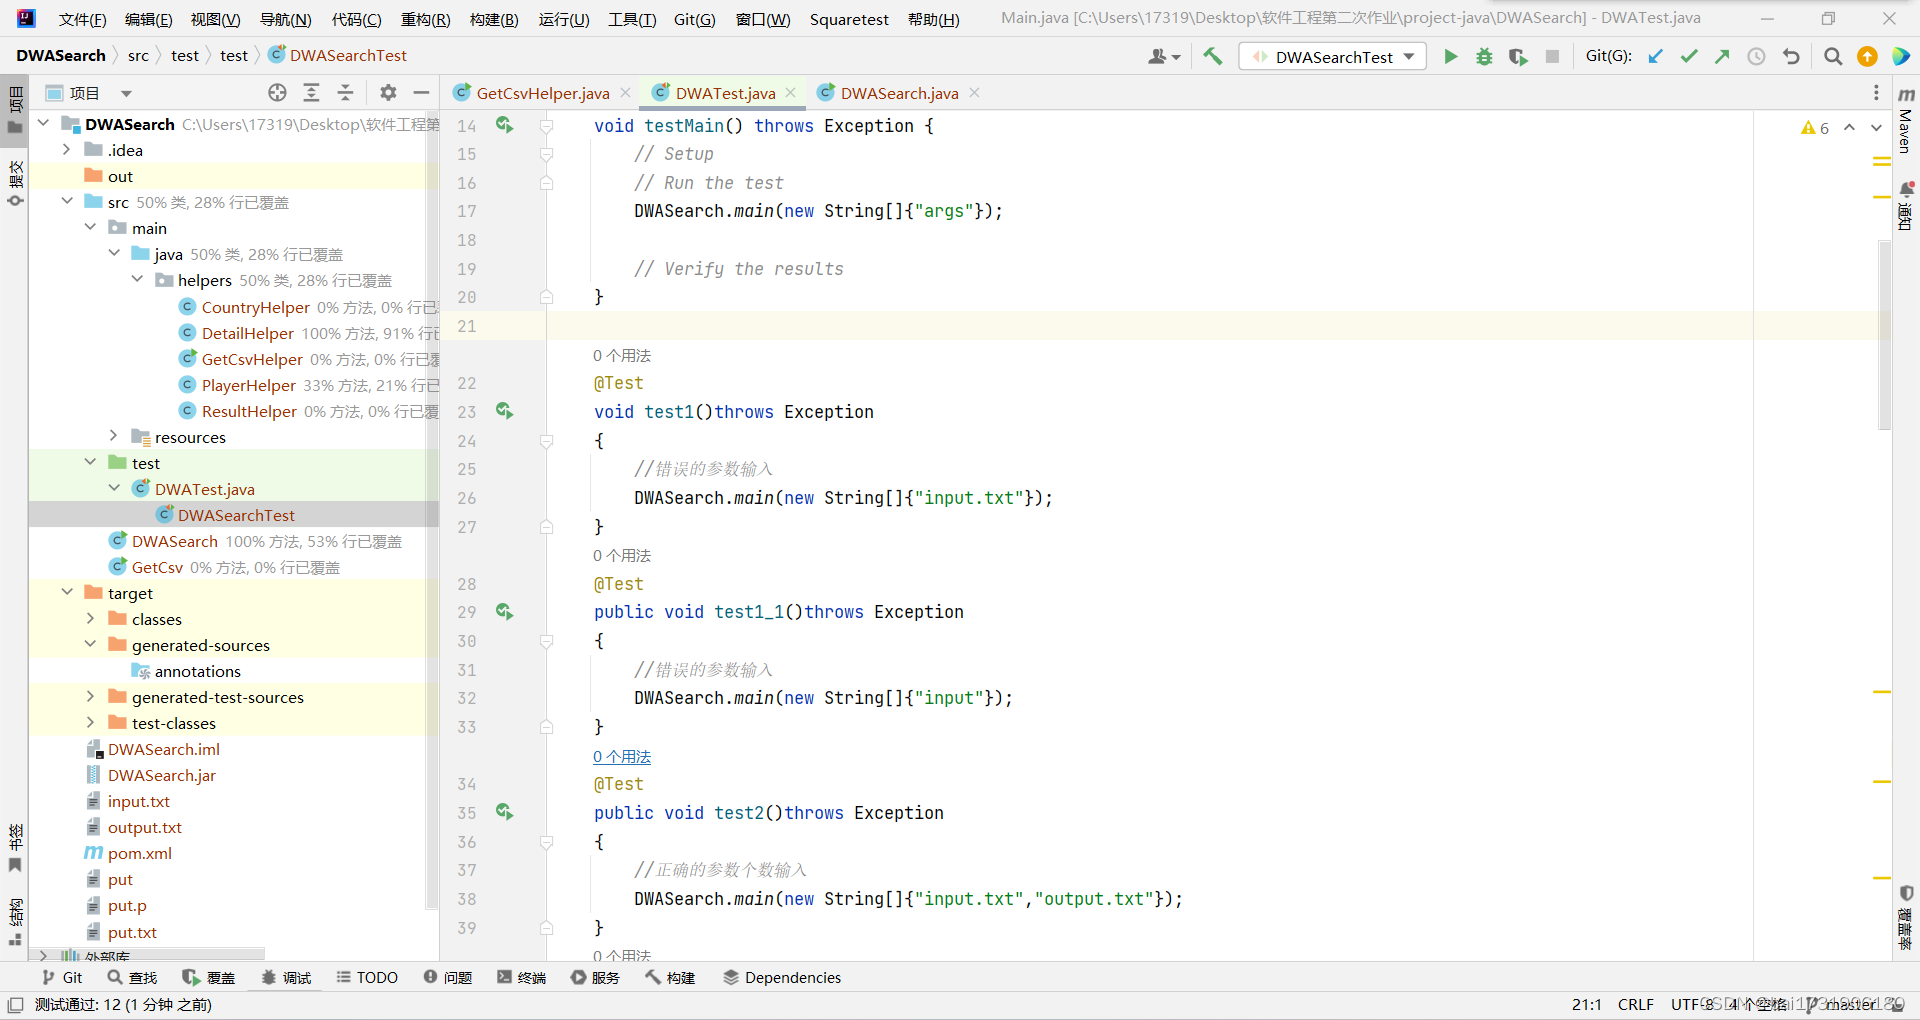Open the pom.xml file

click(x=139, y=853)
